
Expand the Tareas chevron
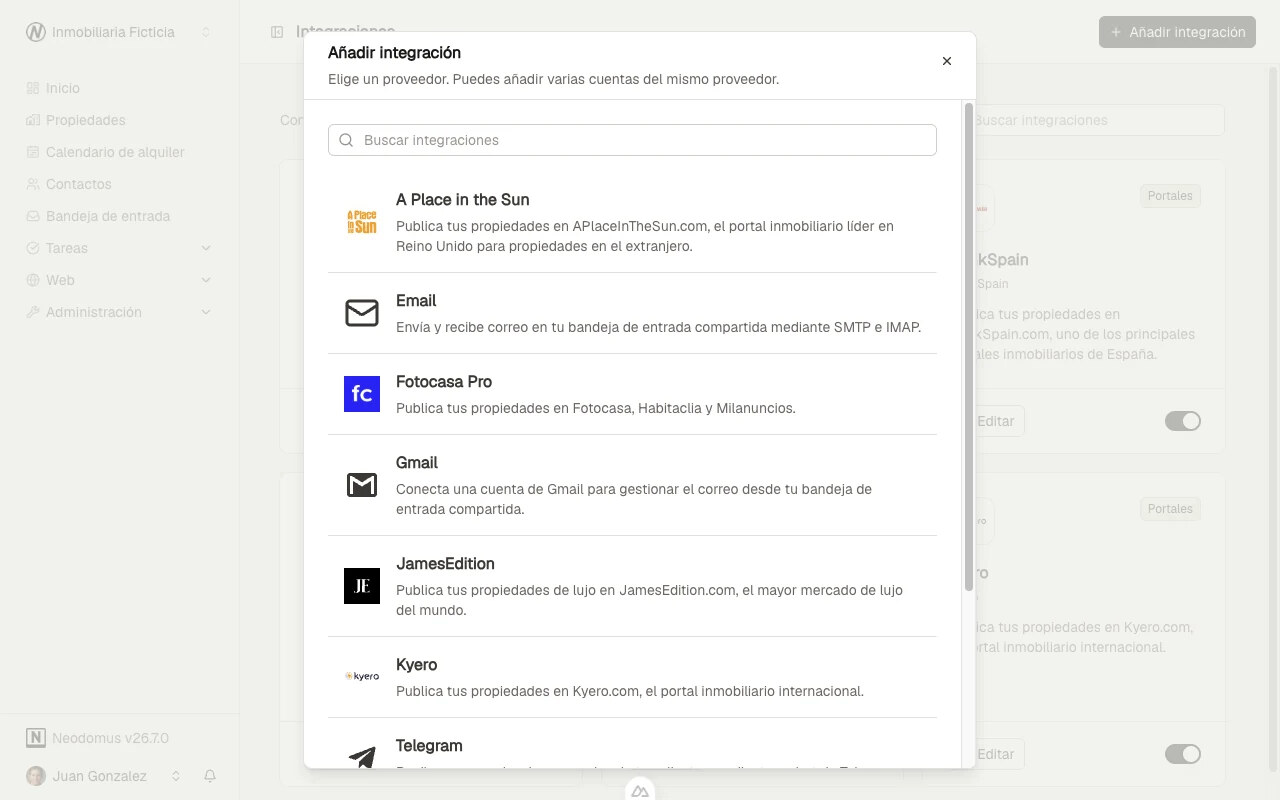(x=206, y=248)
